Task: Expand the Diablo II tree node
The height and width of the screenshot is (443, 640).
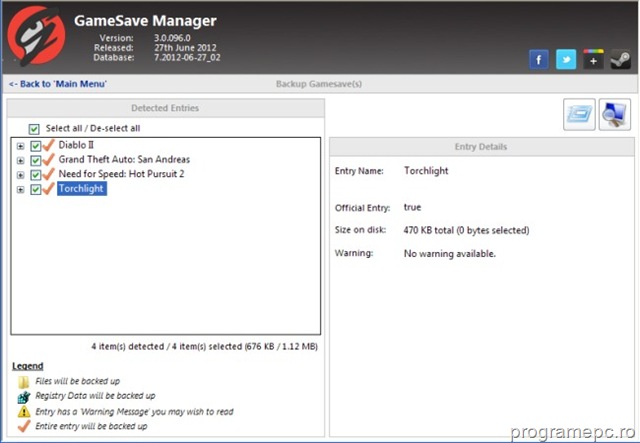Action: tap(20, 146)
